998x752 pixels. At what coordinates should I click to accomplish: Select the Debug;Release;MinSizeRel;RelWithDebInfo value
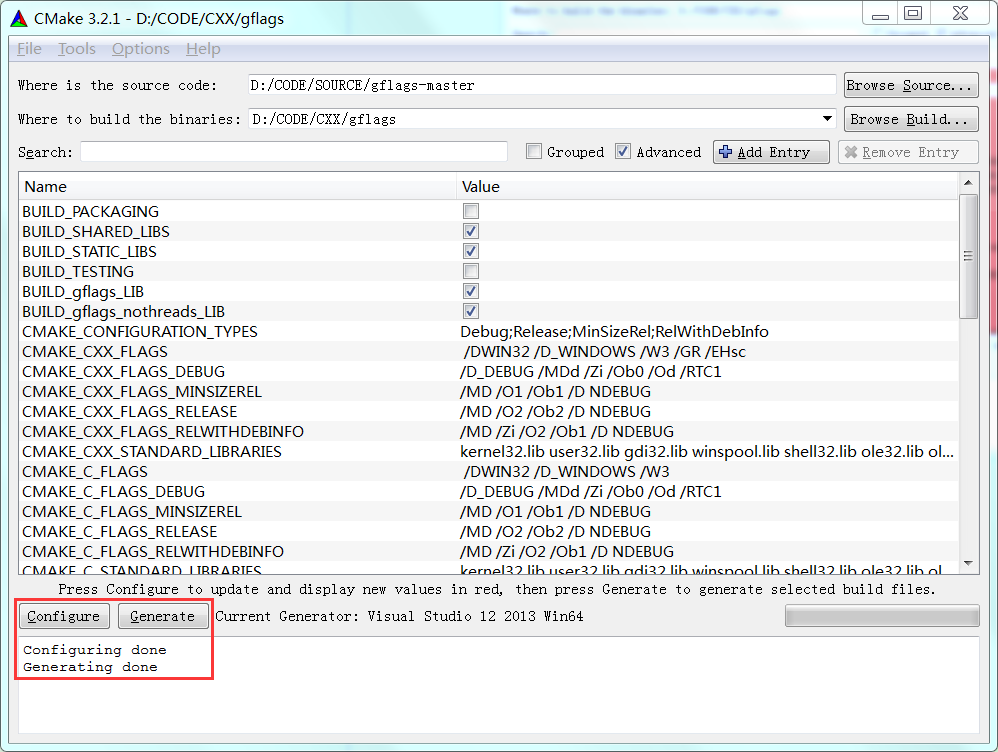pyautogui.click(x=614, y=332)
